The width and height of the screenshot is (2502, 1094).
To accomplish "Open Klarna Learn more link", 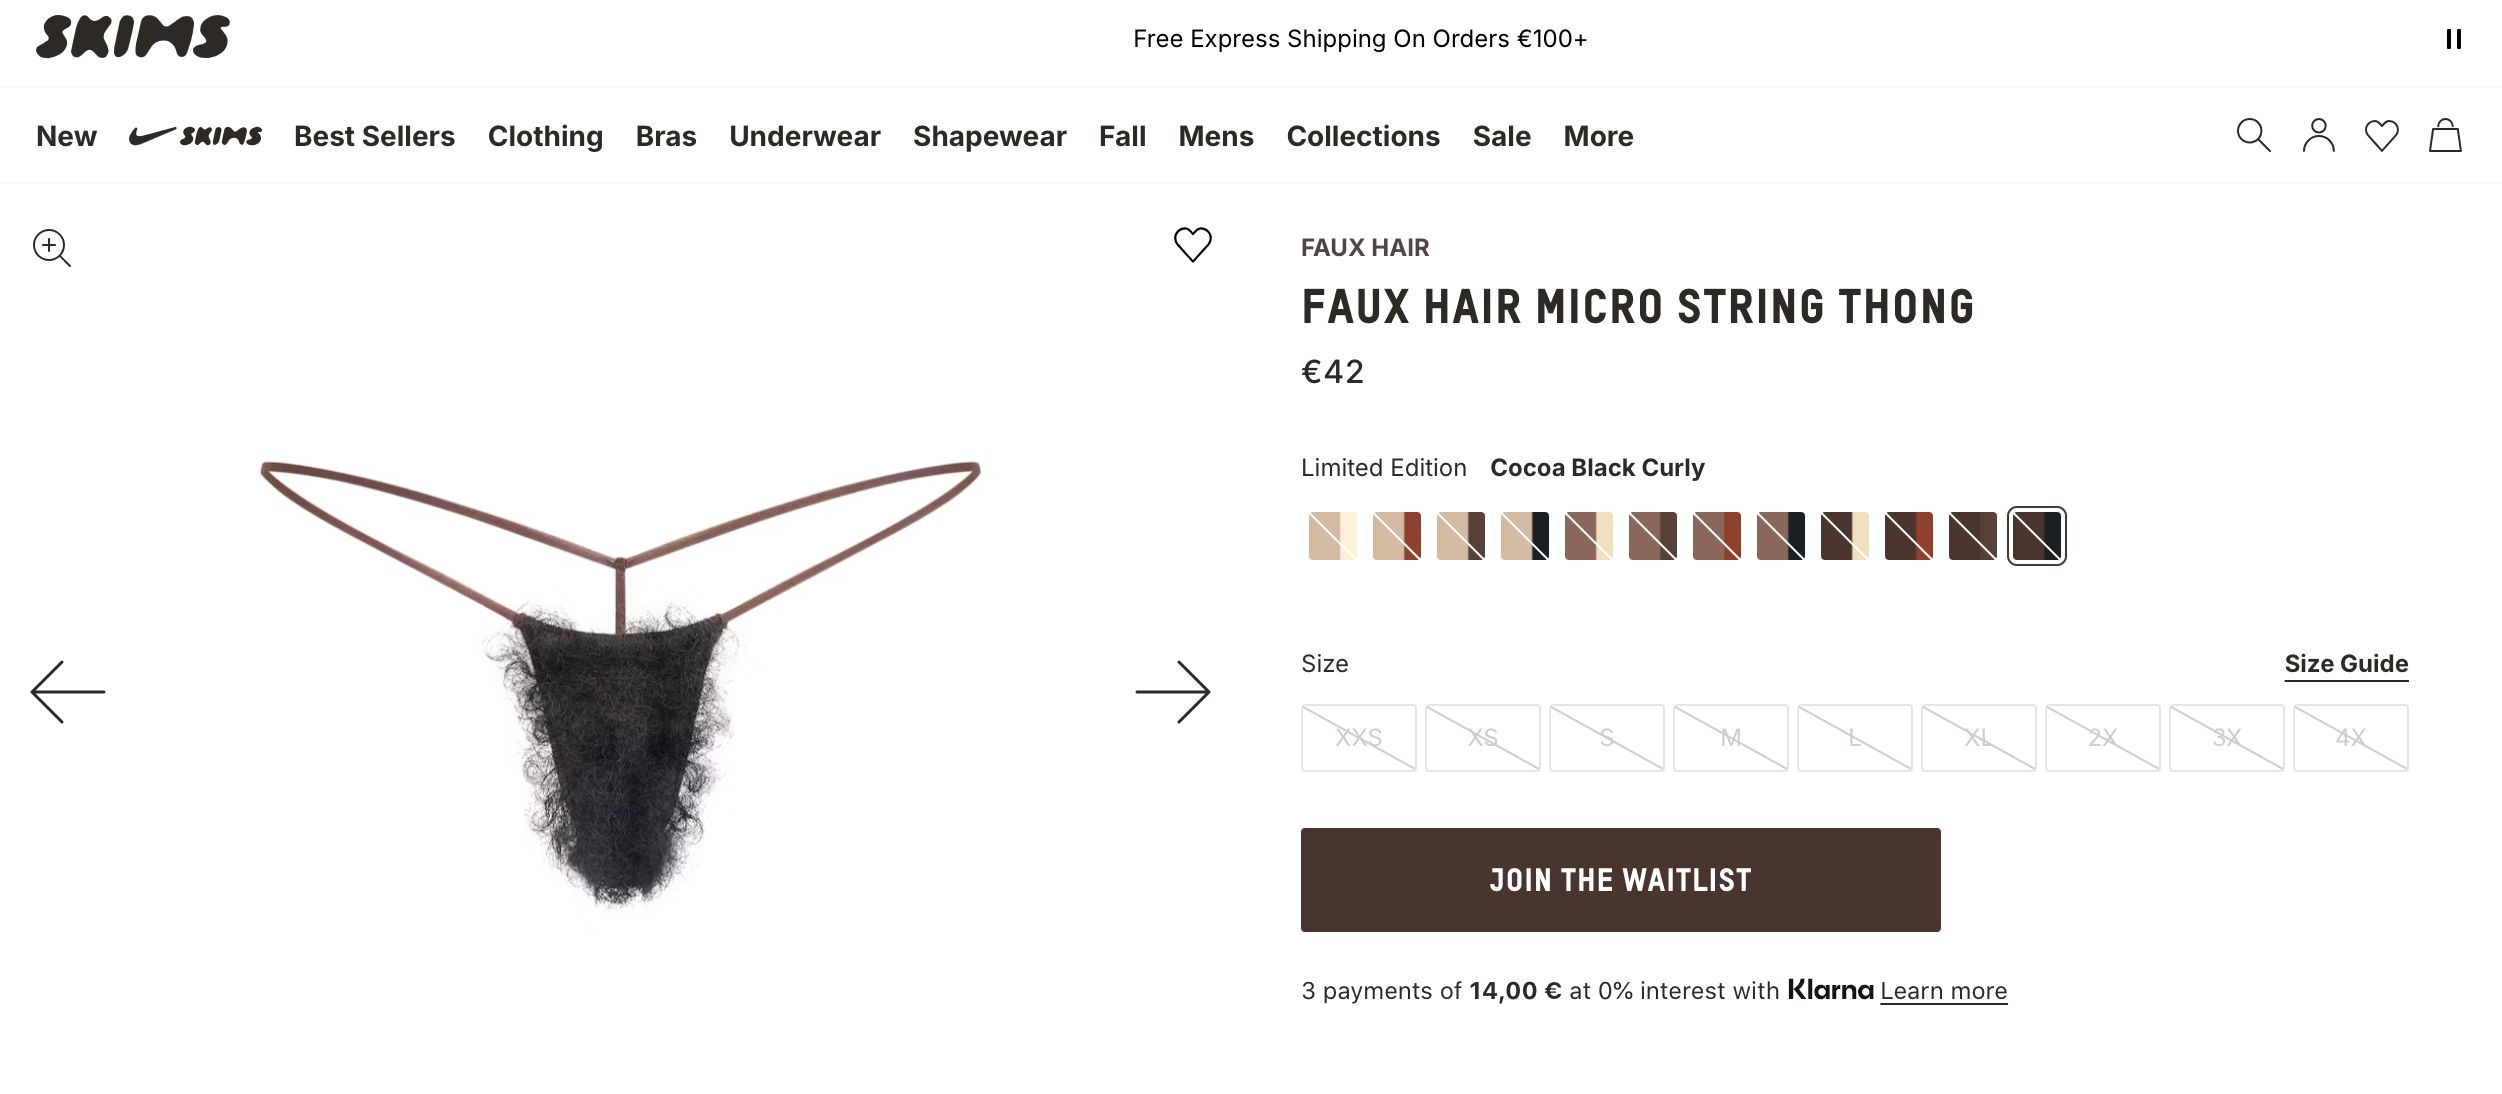I will click(x=1943, y=991).
